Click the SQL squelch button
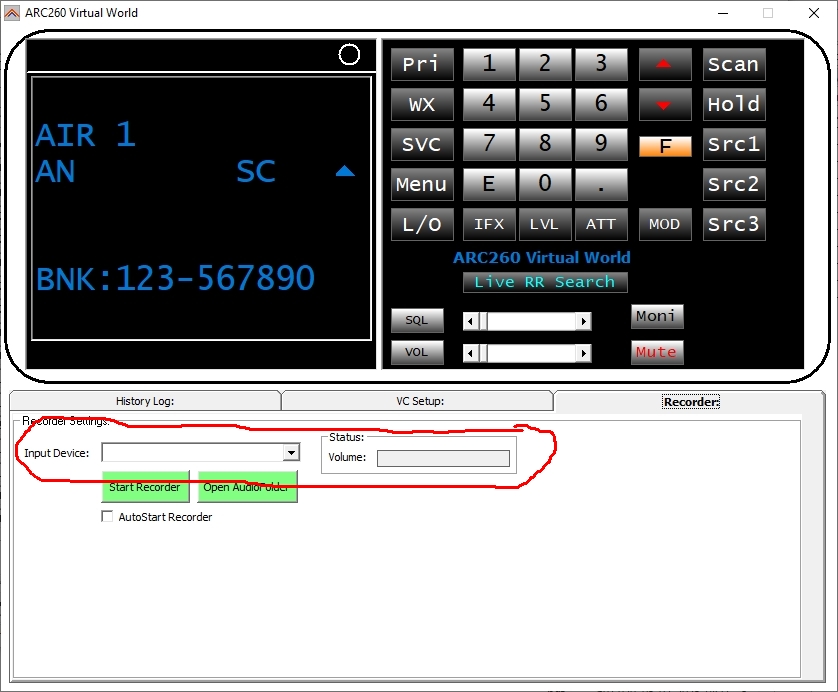 (x=417, y=321)
